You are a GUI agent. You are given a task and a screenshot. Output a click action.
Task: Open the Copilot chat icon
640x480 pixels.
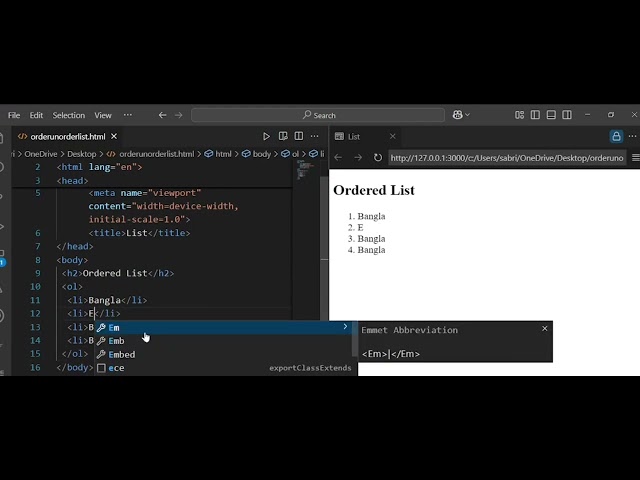[x=457, y=115]
